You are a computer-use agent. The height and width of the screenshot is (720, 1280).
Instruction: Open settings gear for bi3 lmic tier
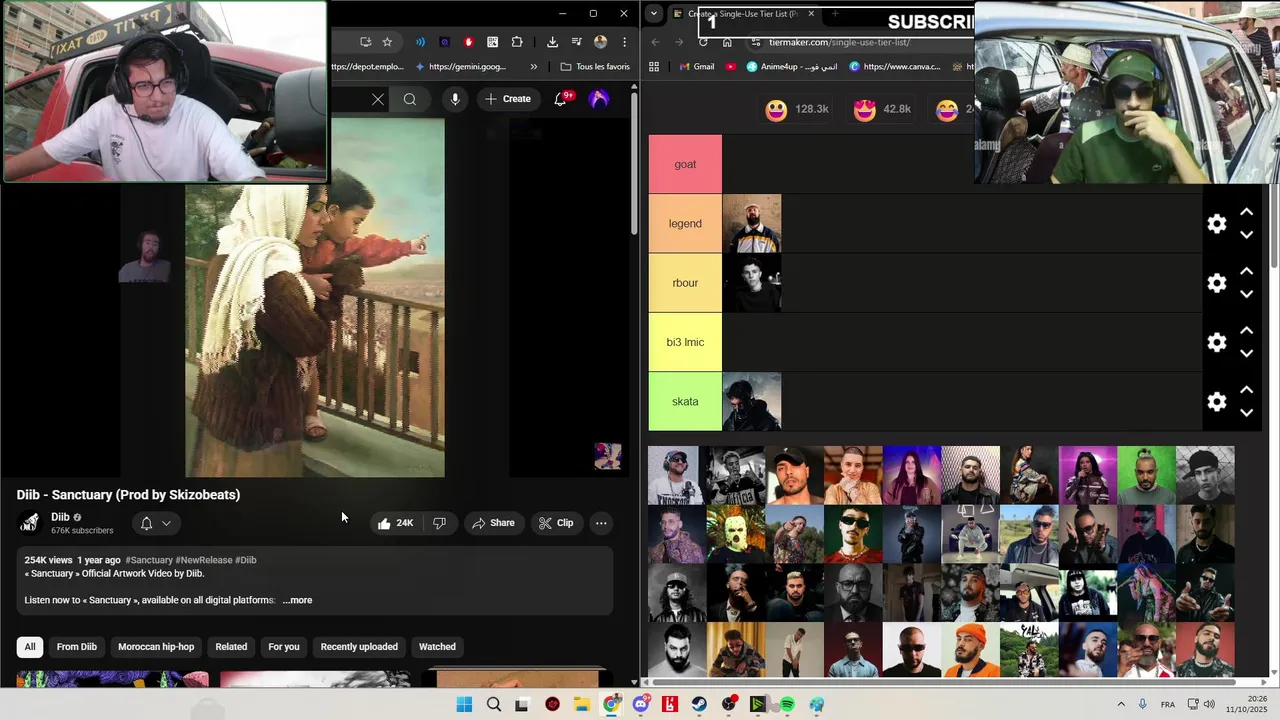pyautogui.click(x=1217, y=342)
